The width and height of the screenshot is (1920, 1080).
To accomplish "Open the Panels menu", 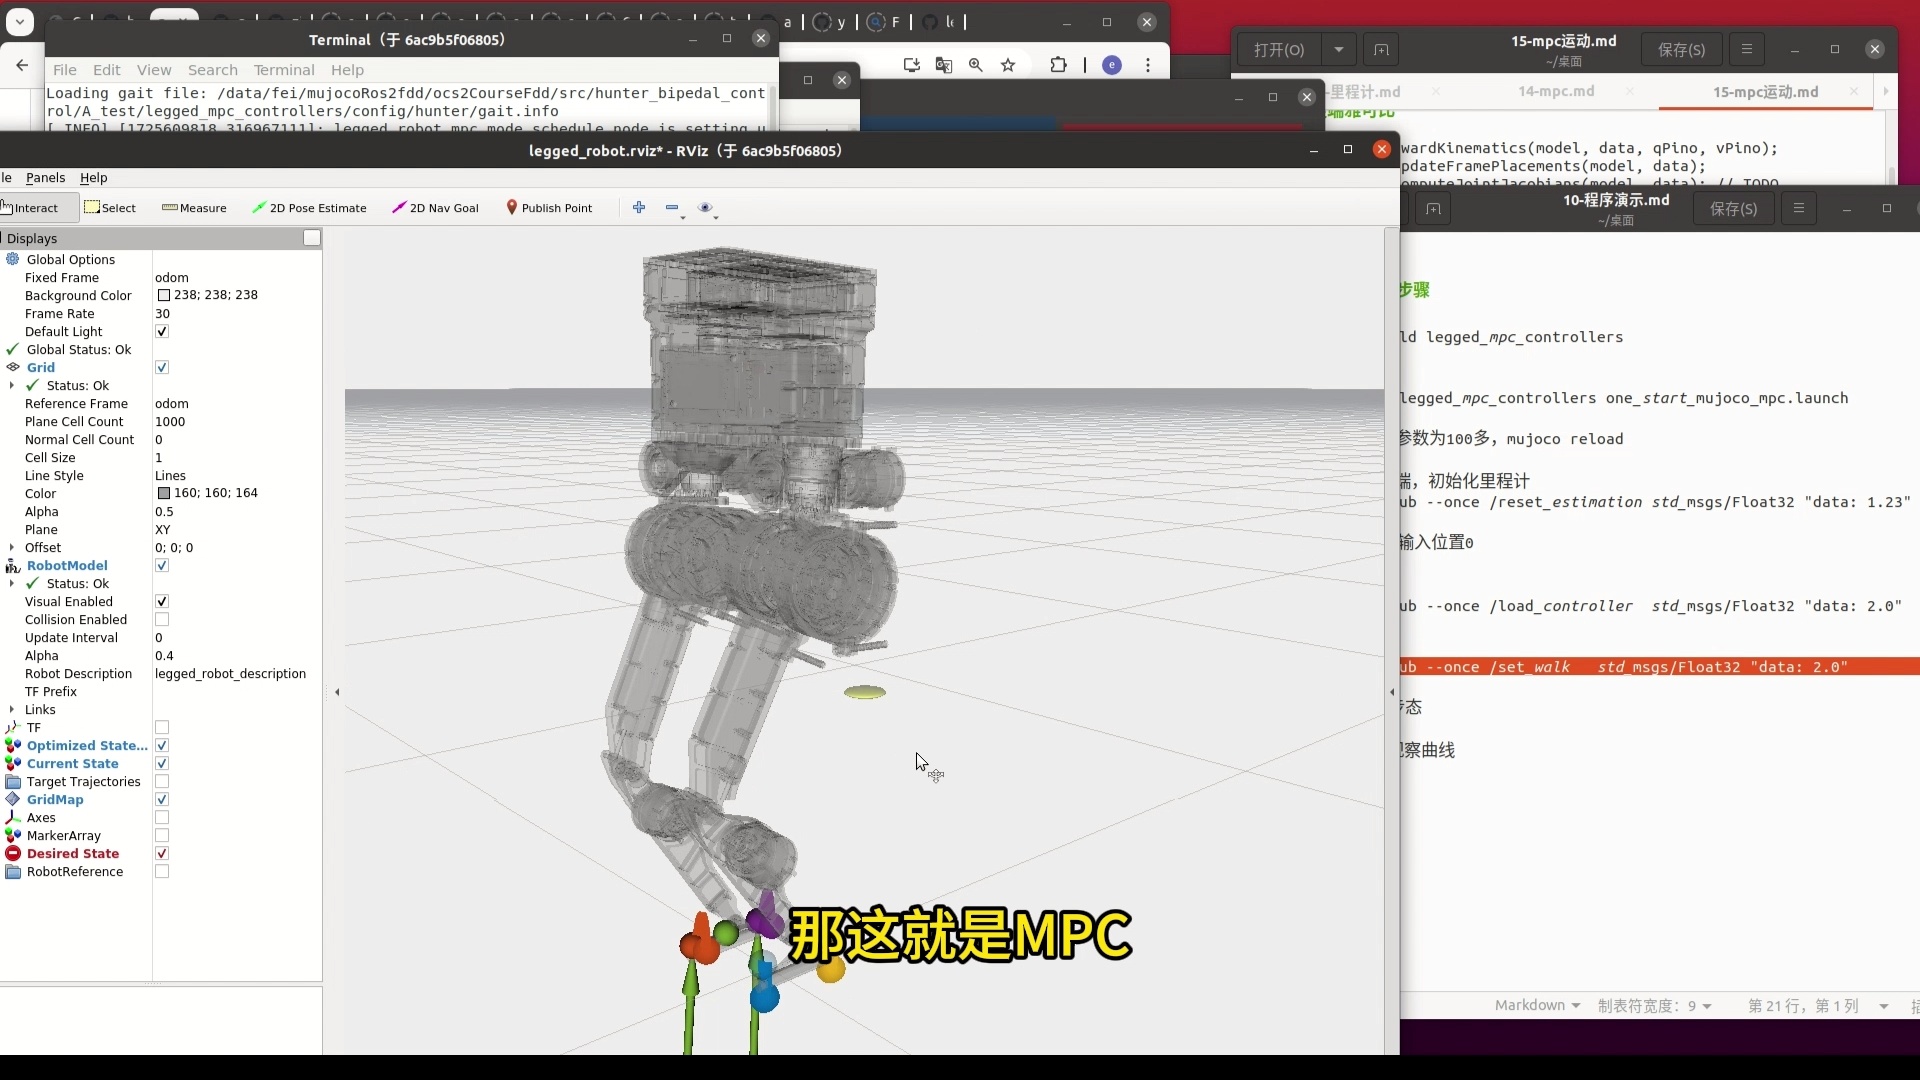I will point(45,178).
